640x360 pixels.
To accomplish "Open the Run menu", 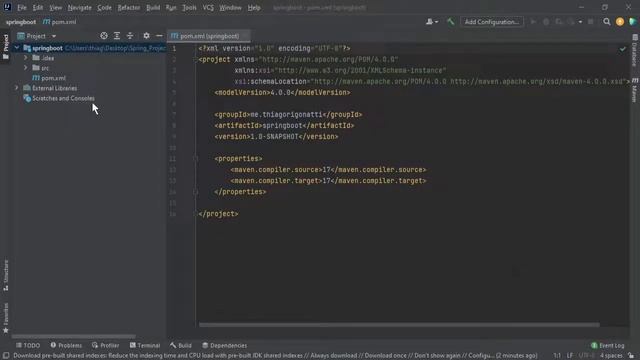I will coord(171,8).
